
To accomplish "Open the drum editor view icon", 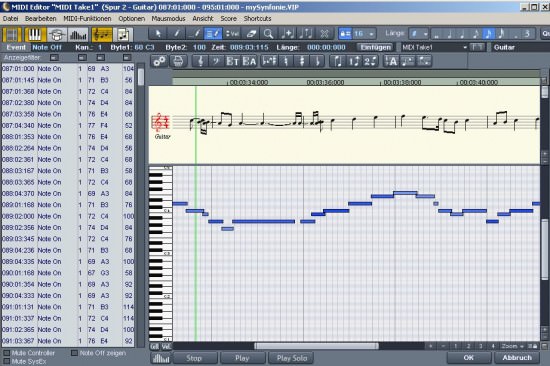I will 57,35.
